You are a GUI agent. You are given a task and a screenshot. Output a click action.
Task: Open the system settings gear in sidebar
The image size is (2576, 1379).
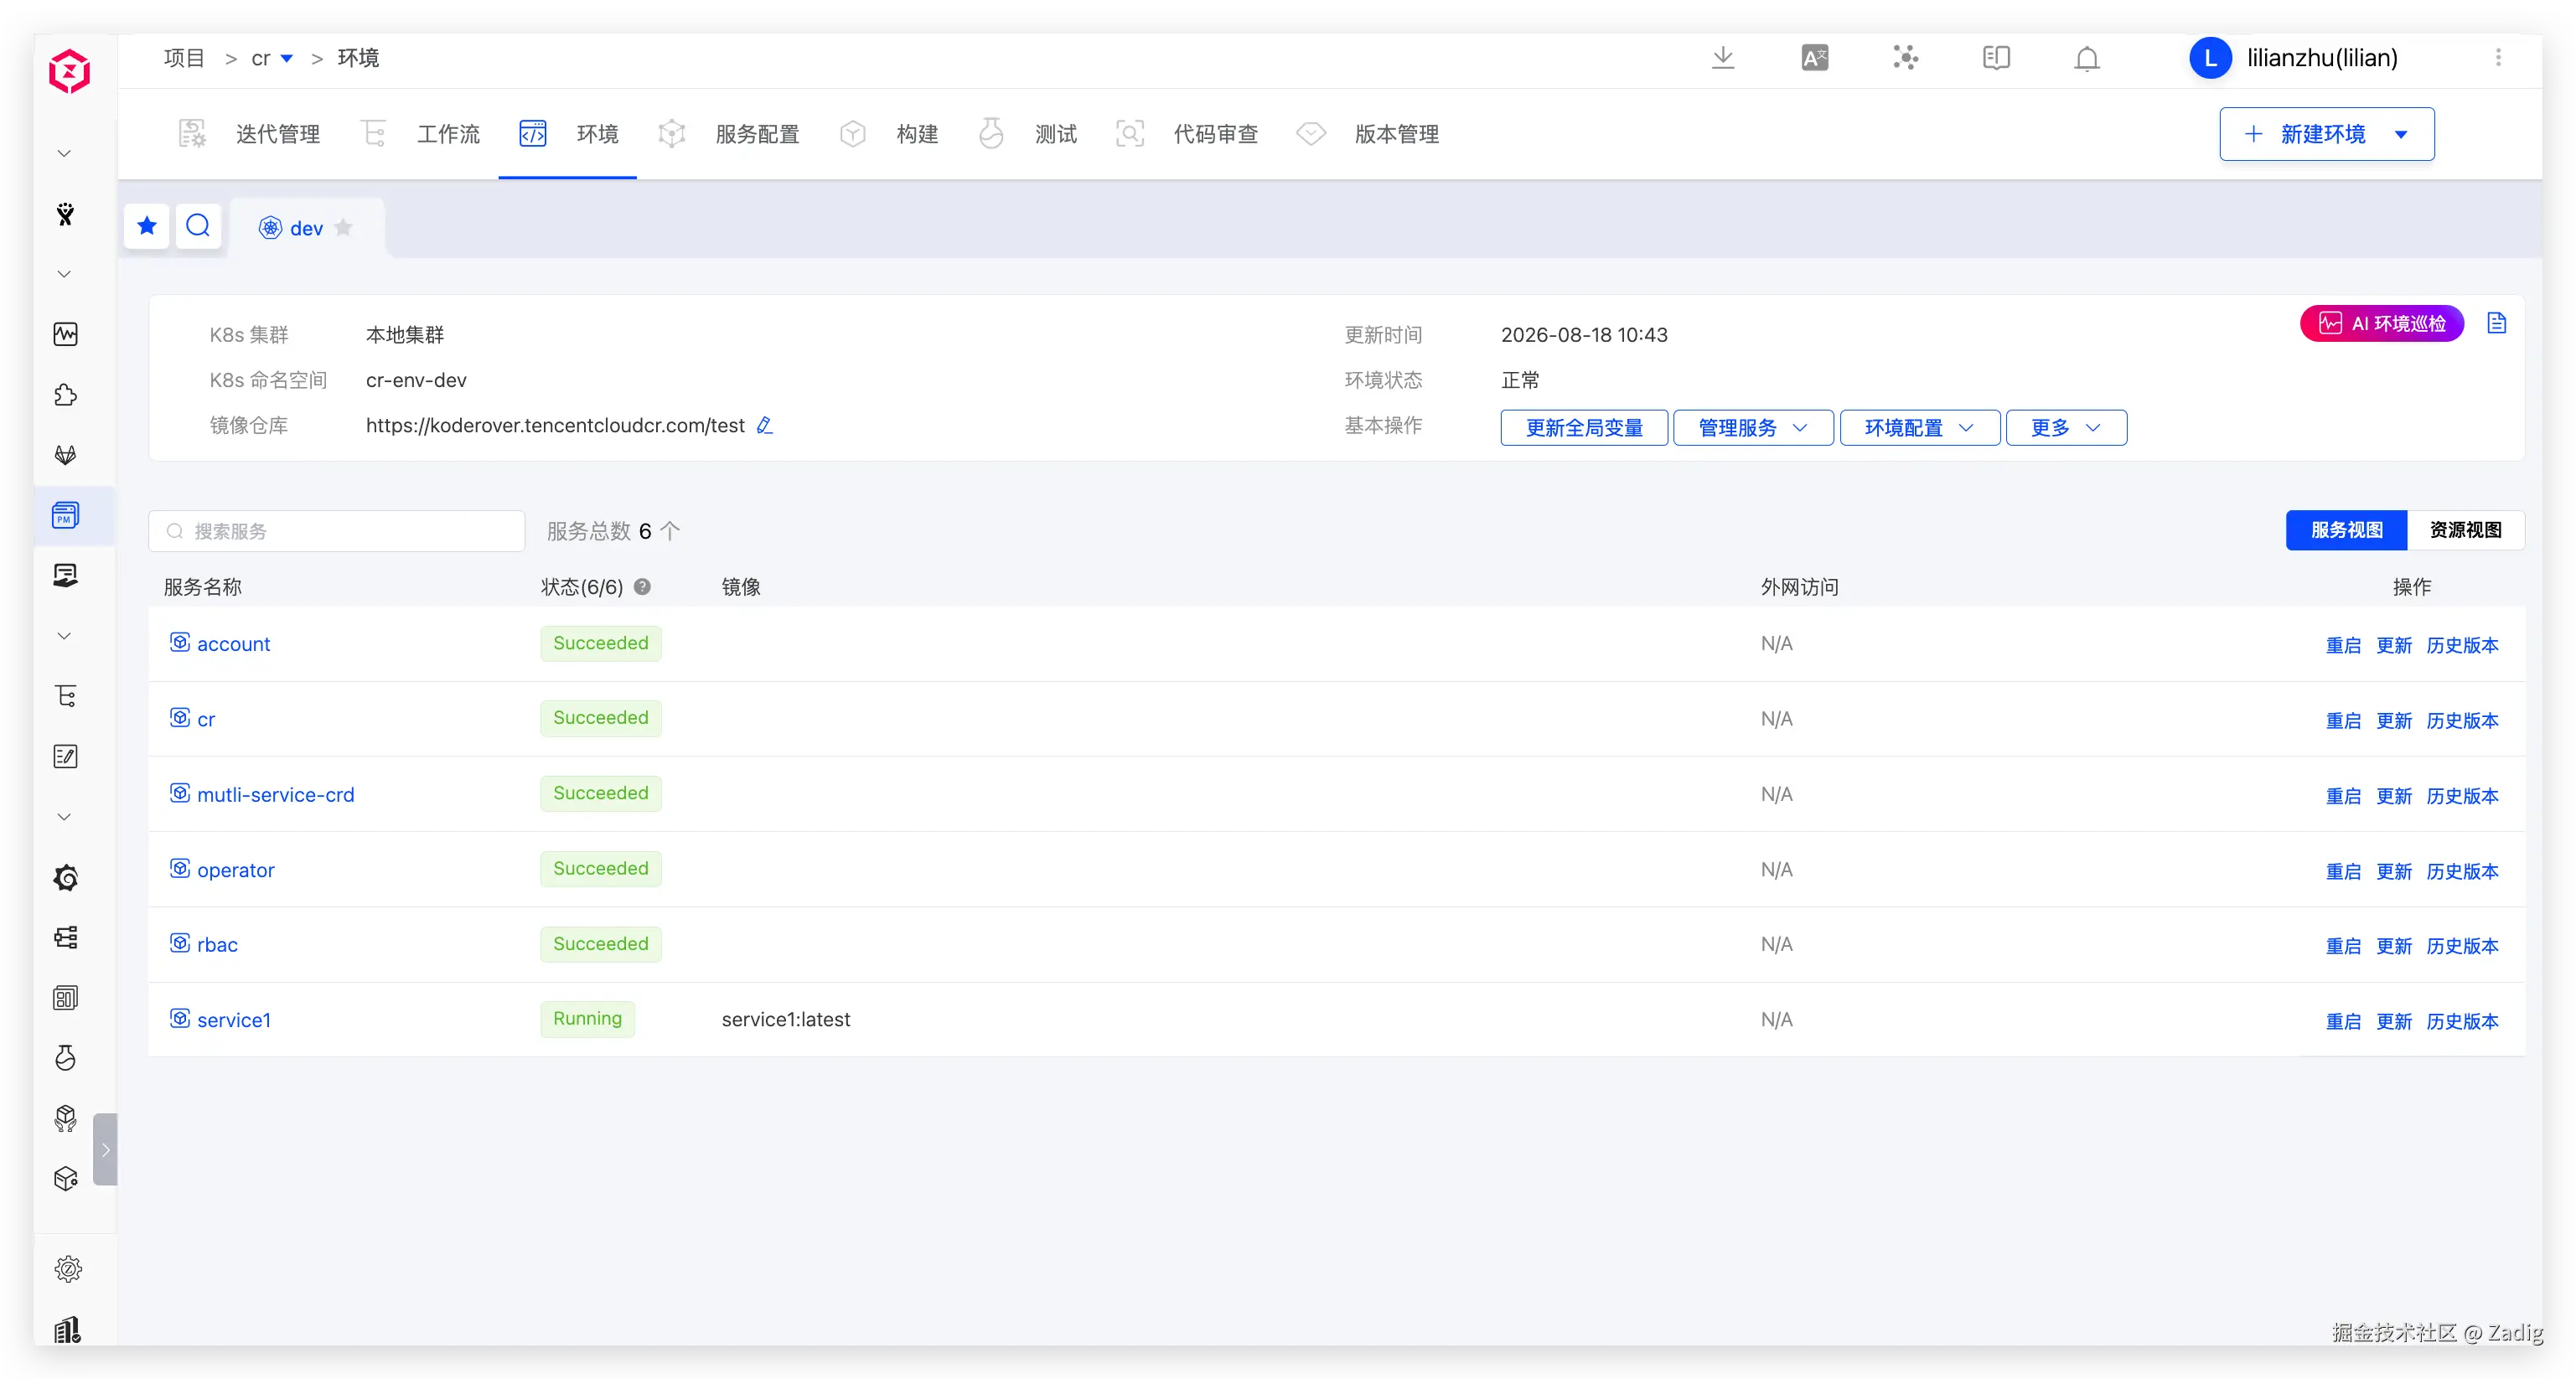coord(68,1269)
